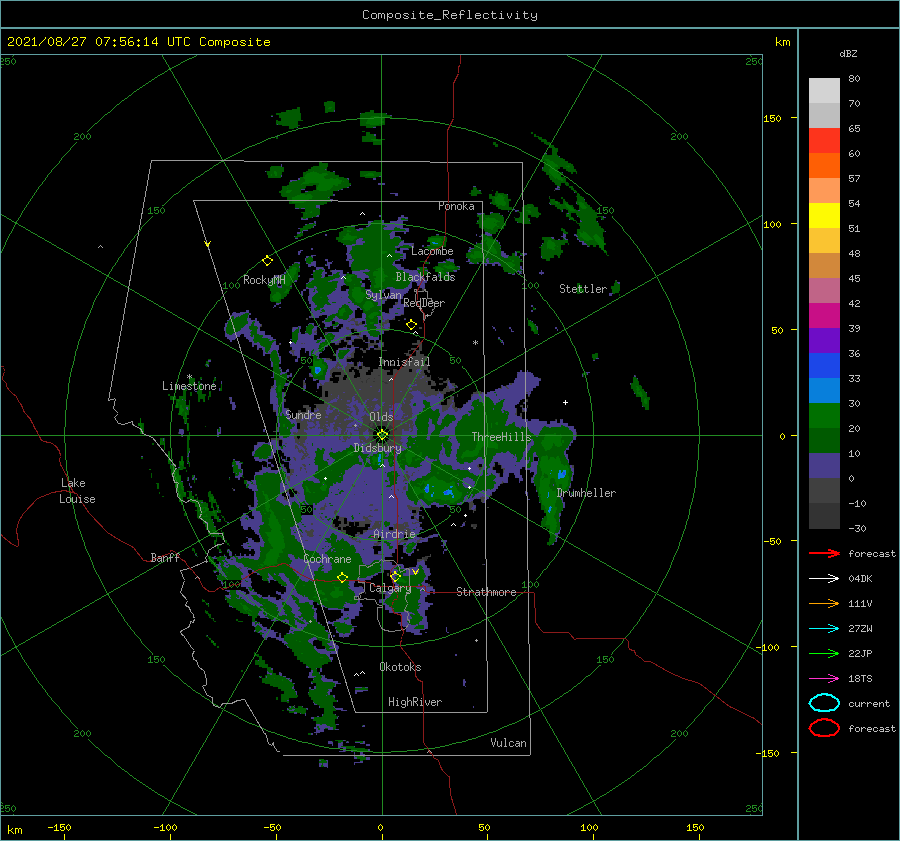Click the cyan current ellipse icon
Image resolution: width=900 pixels, height=841 pixels.
(824, 703)
